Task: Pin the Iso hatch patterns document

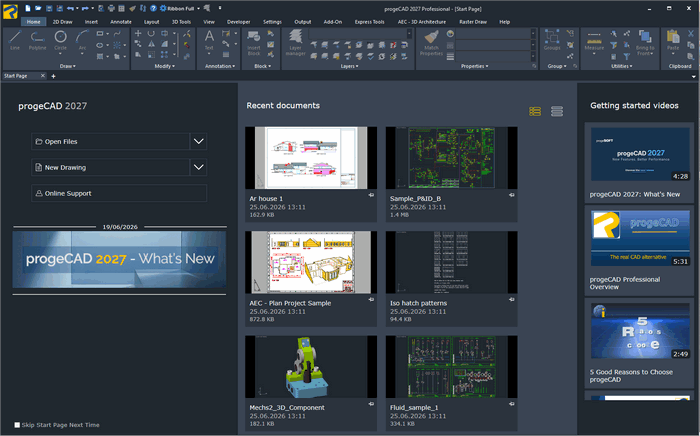Action: point(512,299)
